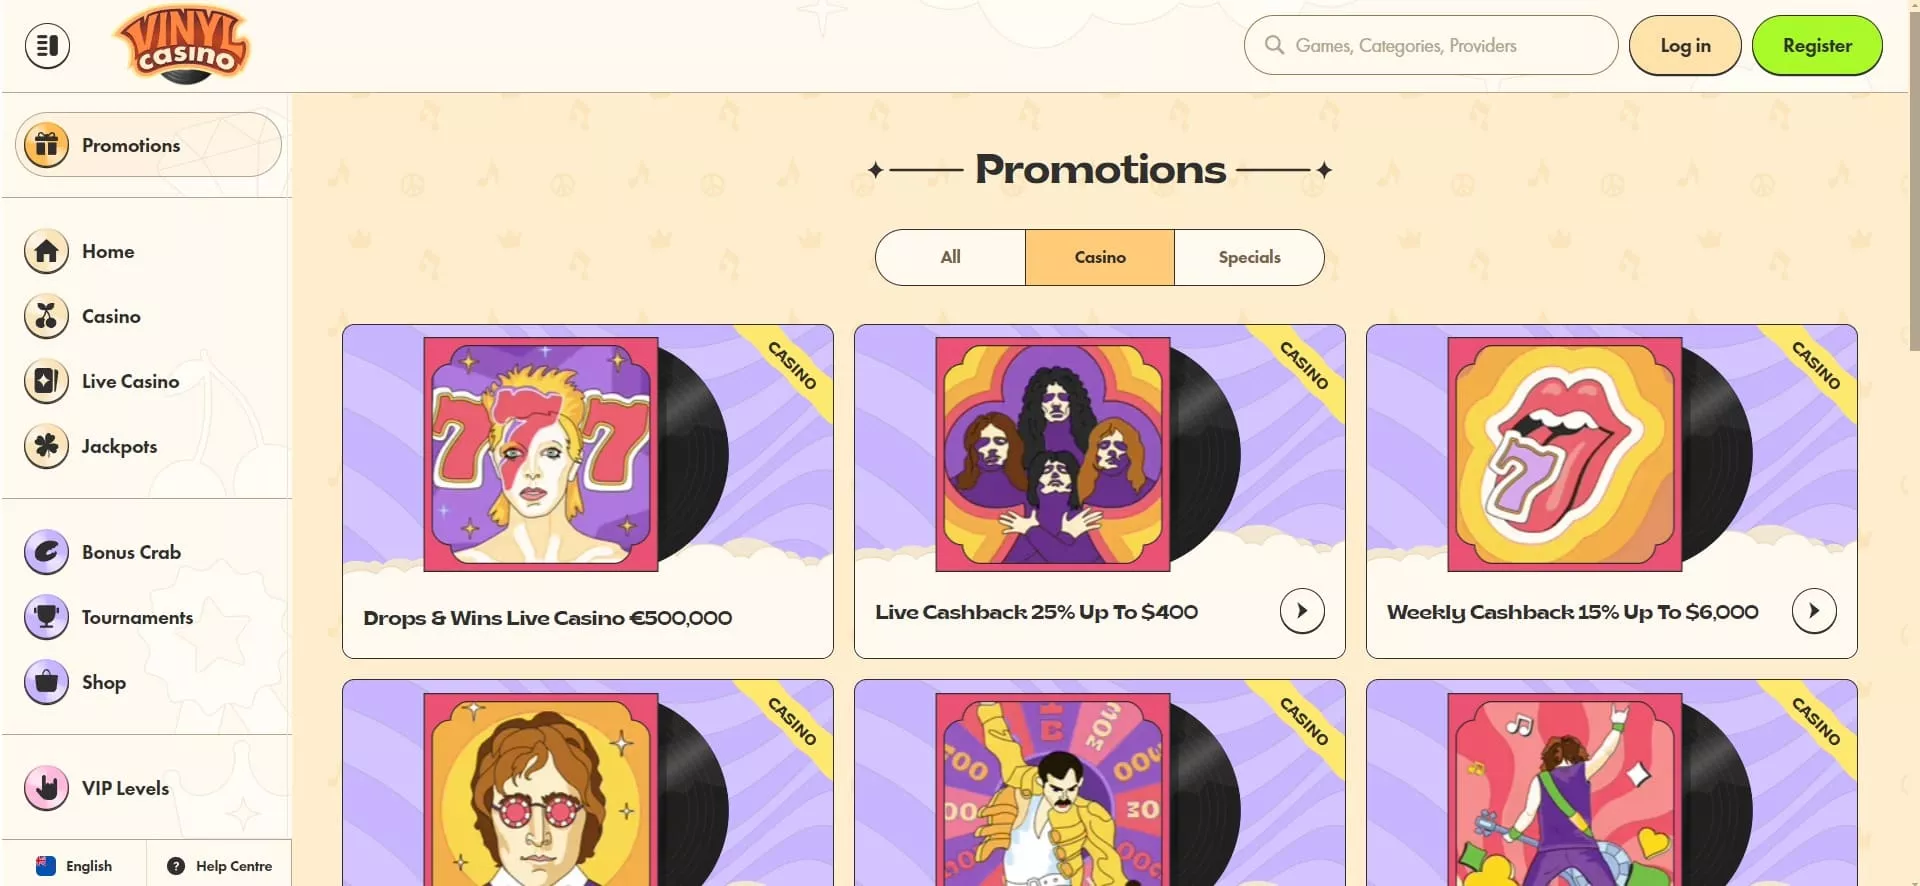Image resolution: width=1920 pixels, height=886 pixels.
Task: Go to Home via house icon
Action: coord(47,251)
